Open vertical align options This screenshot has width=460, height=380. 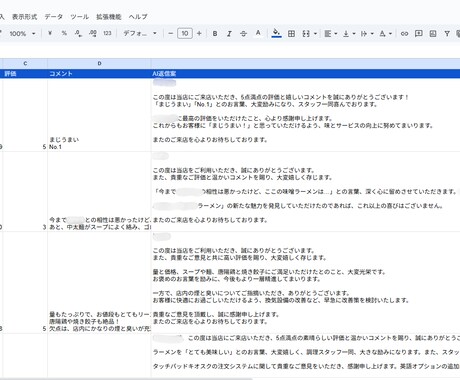click(x=349, y=33)
